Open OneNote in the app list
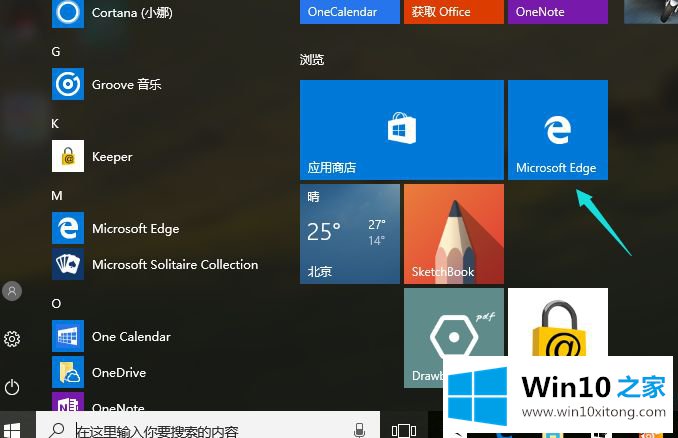Image resolution: width=678 pixels, height=438 pixels. (x=99, y=403)
